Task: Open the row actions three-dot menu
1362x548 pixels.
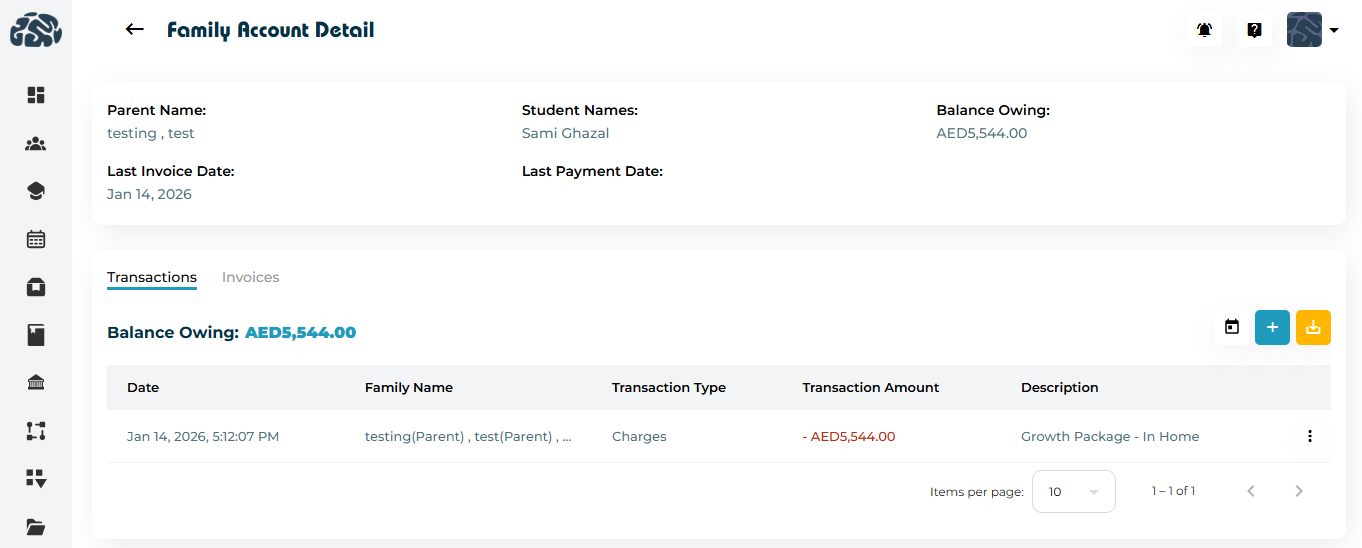Action: click(x=1309, y=436)
